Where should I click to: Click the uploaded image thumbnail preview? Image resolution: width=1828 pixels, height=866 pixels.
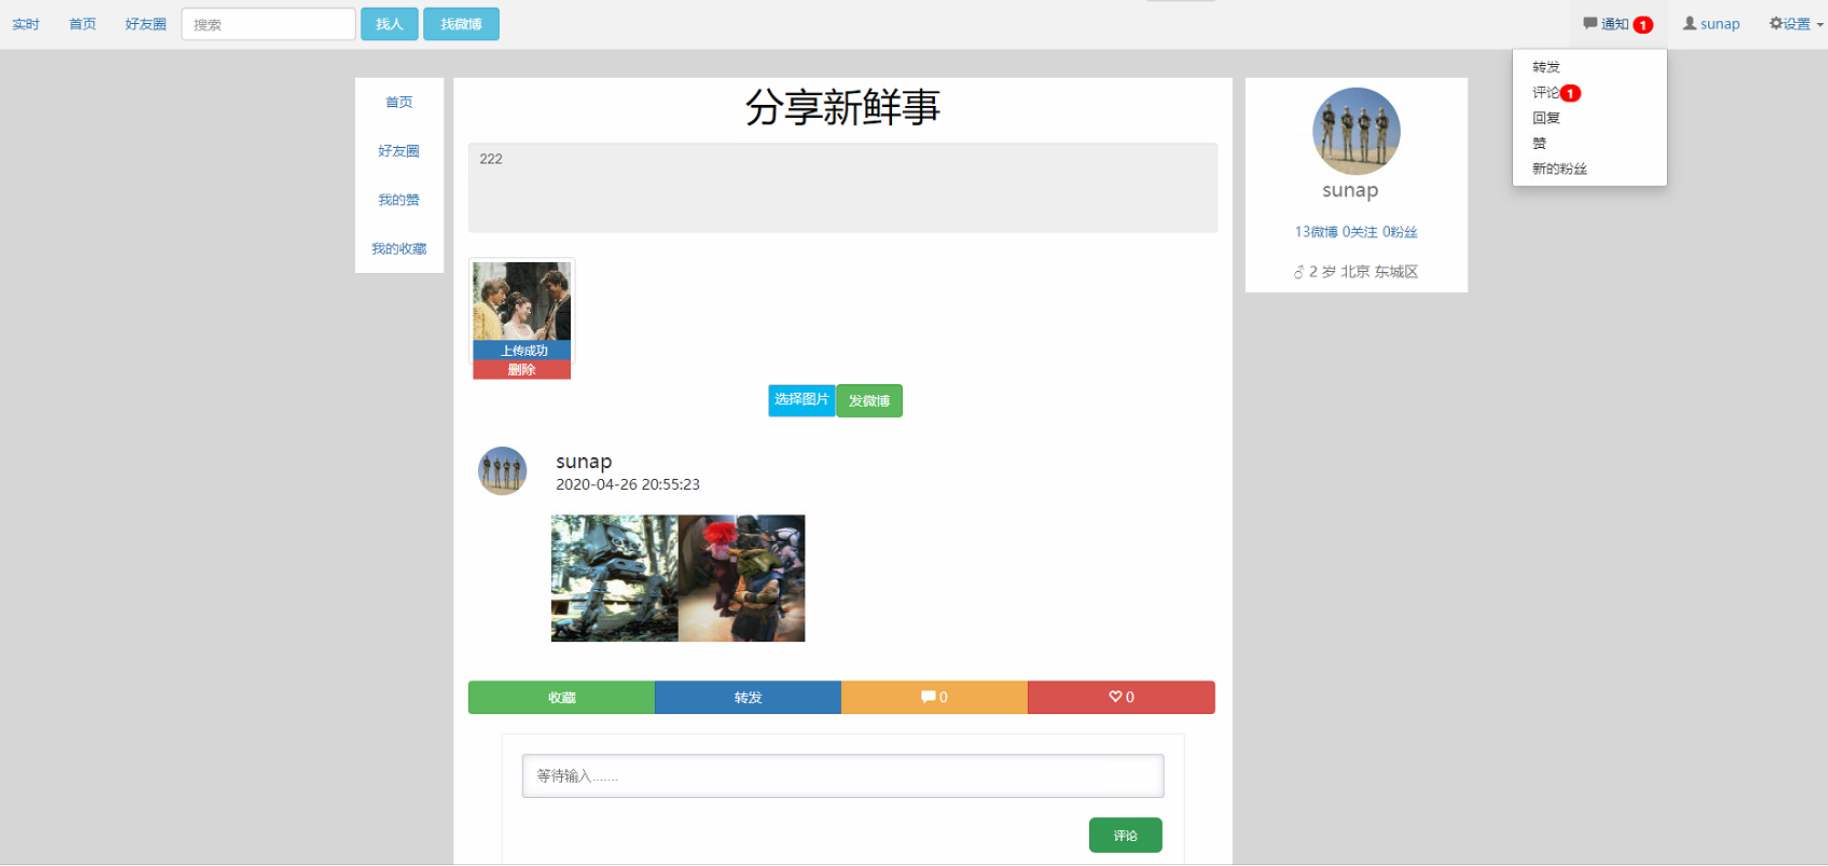point(522,301)
